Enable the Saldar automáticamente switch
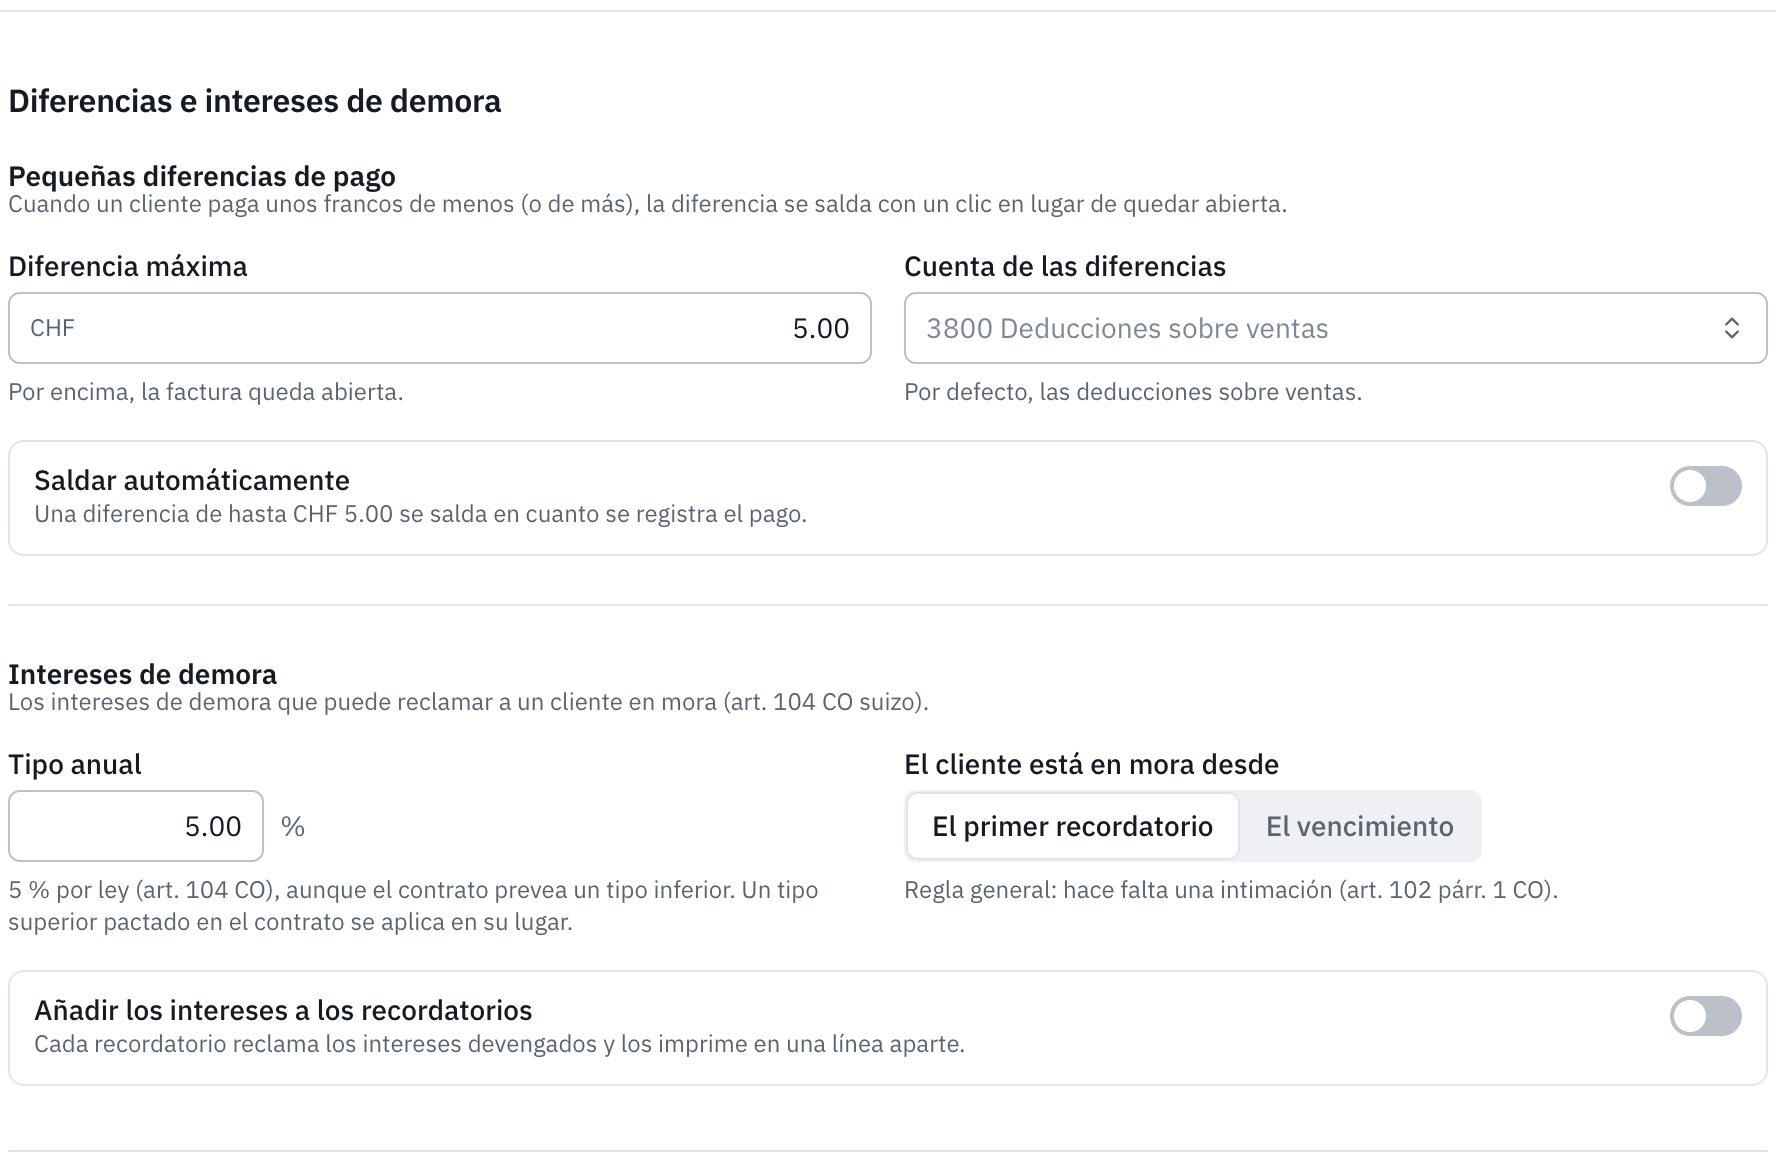The width and height of the screenshot is (1776, 1158). coord(1705,486)
